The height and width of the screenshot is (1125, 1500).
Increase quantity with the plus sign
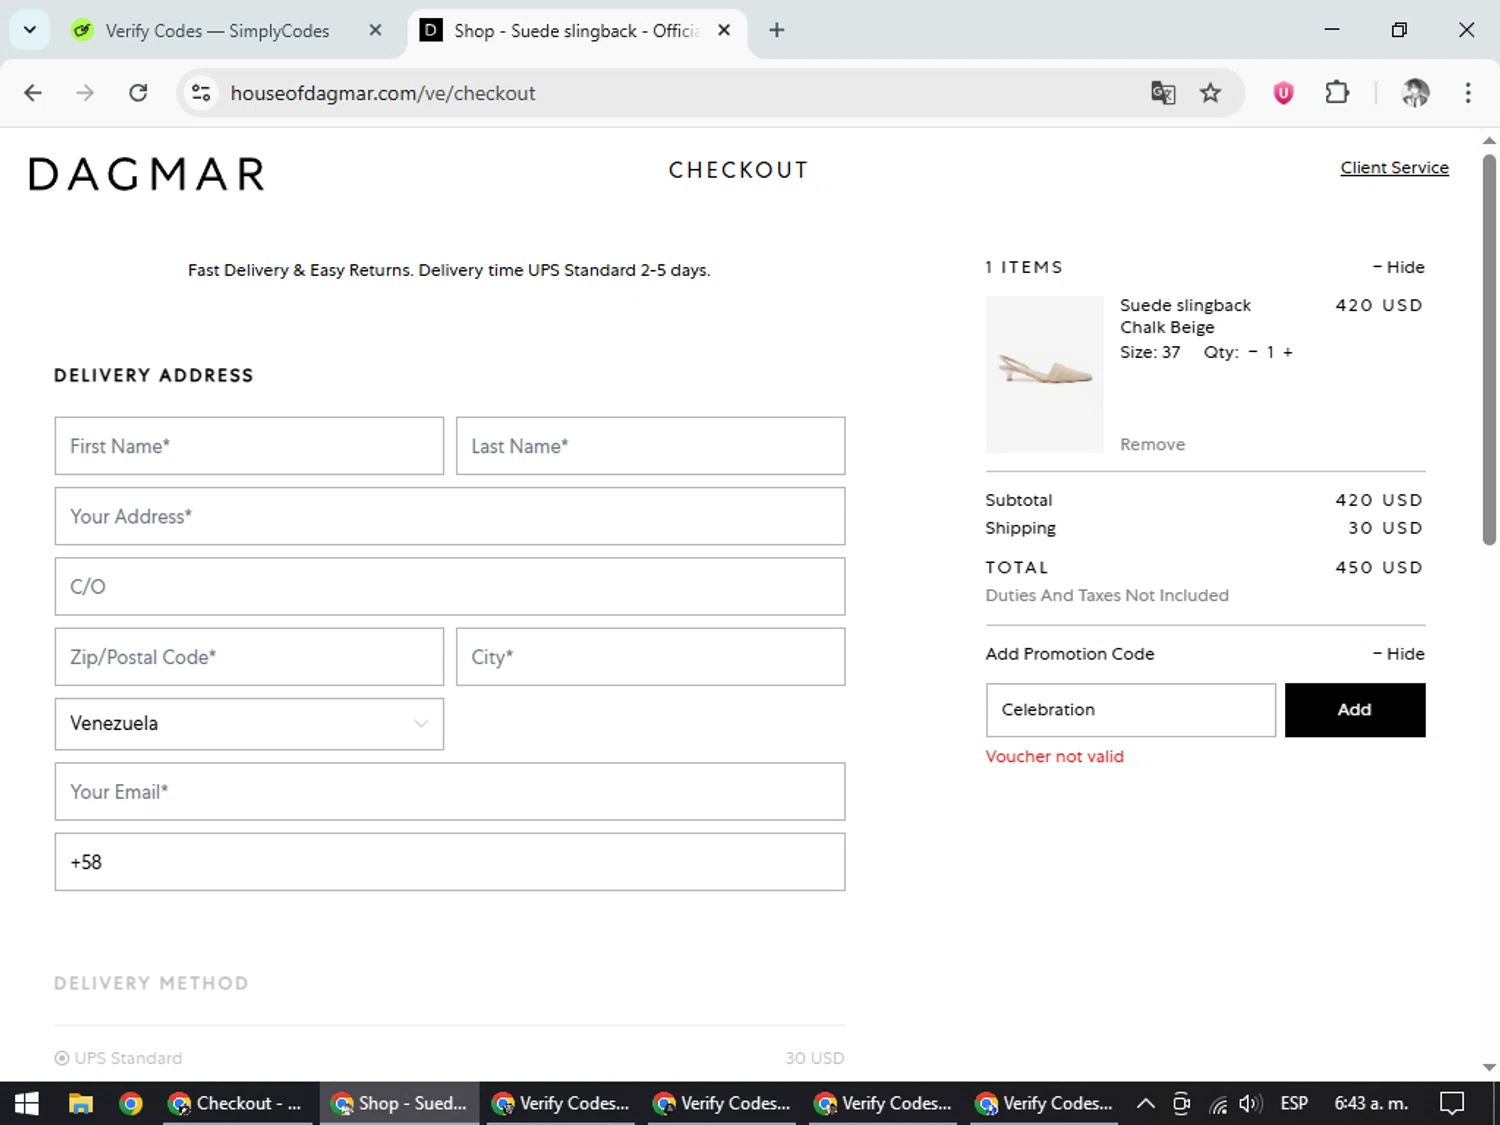tap(1288, 352)
